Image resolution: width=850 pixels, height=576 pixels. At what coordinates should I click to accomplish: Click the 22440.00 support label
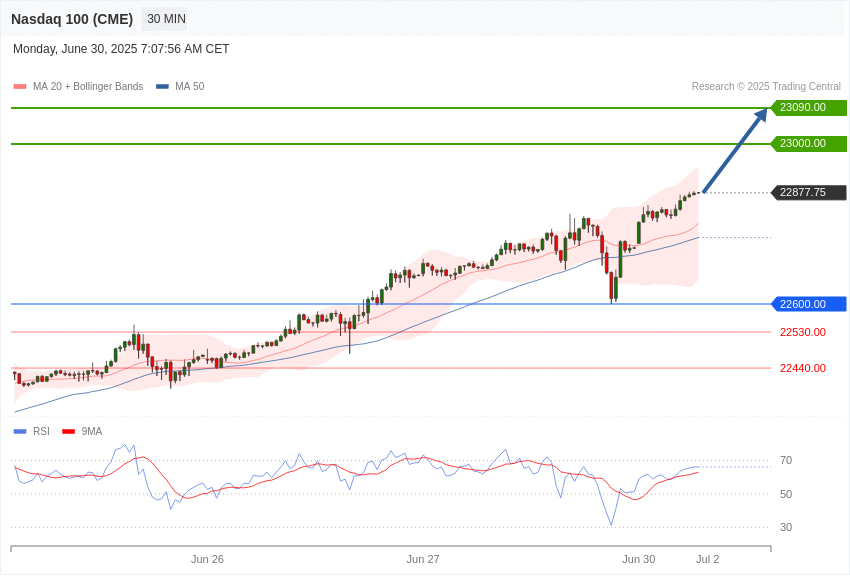[803, 368]
